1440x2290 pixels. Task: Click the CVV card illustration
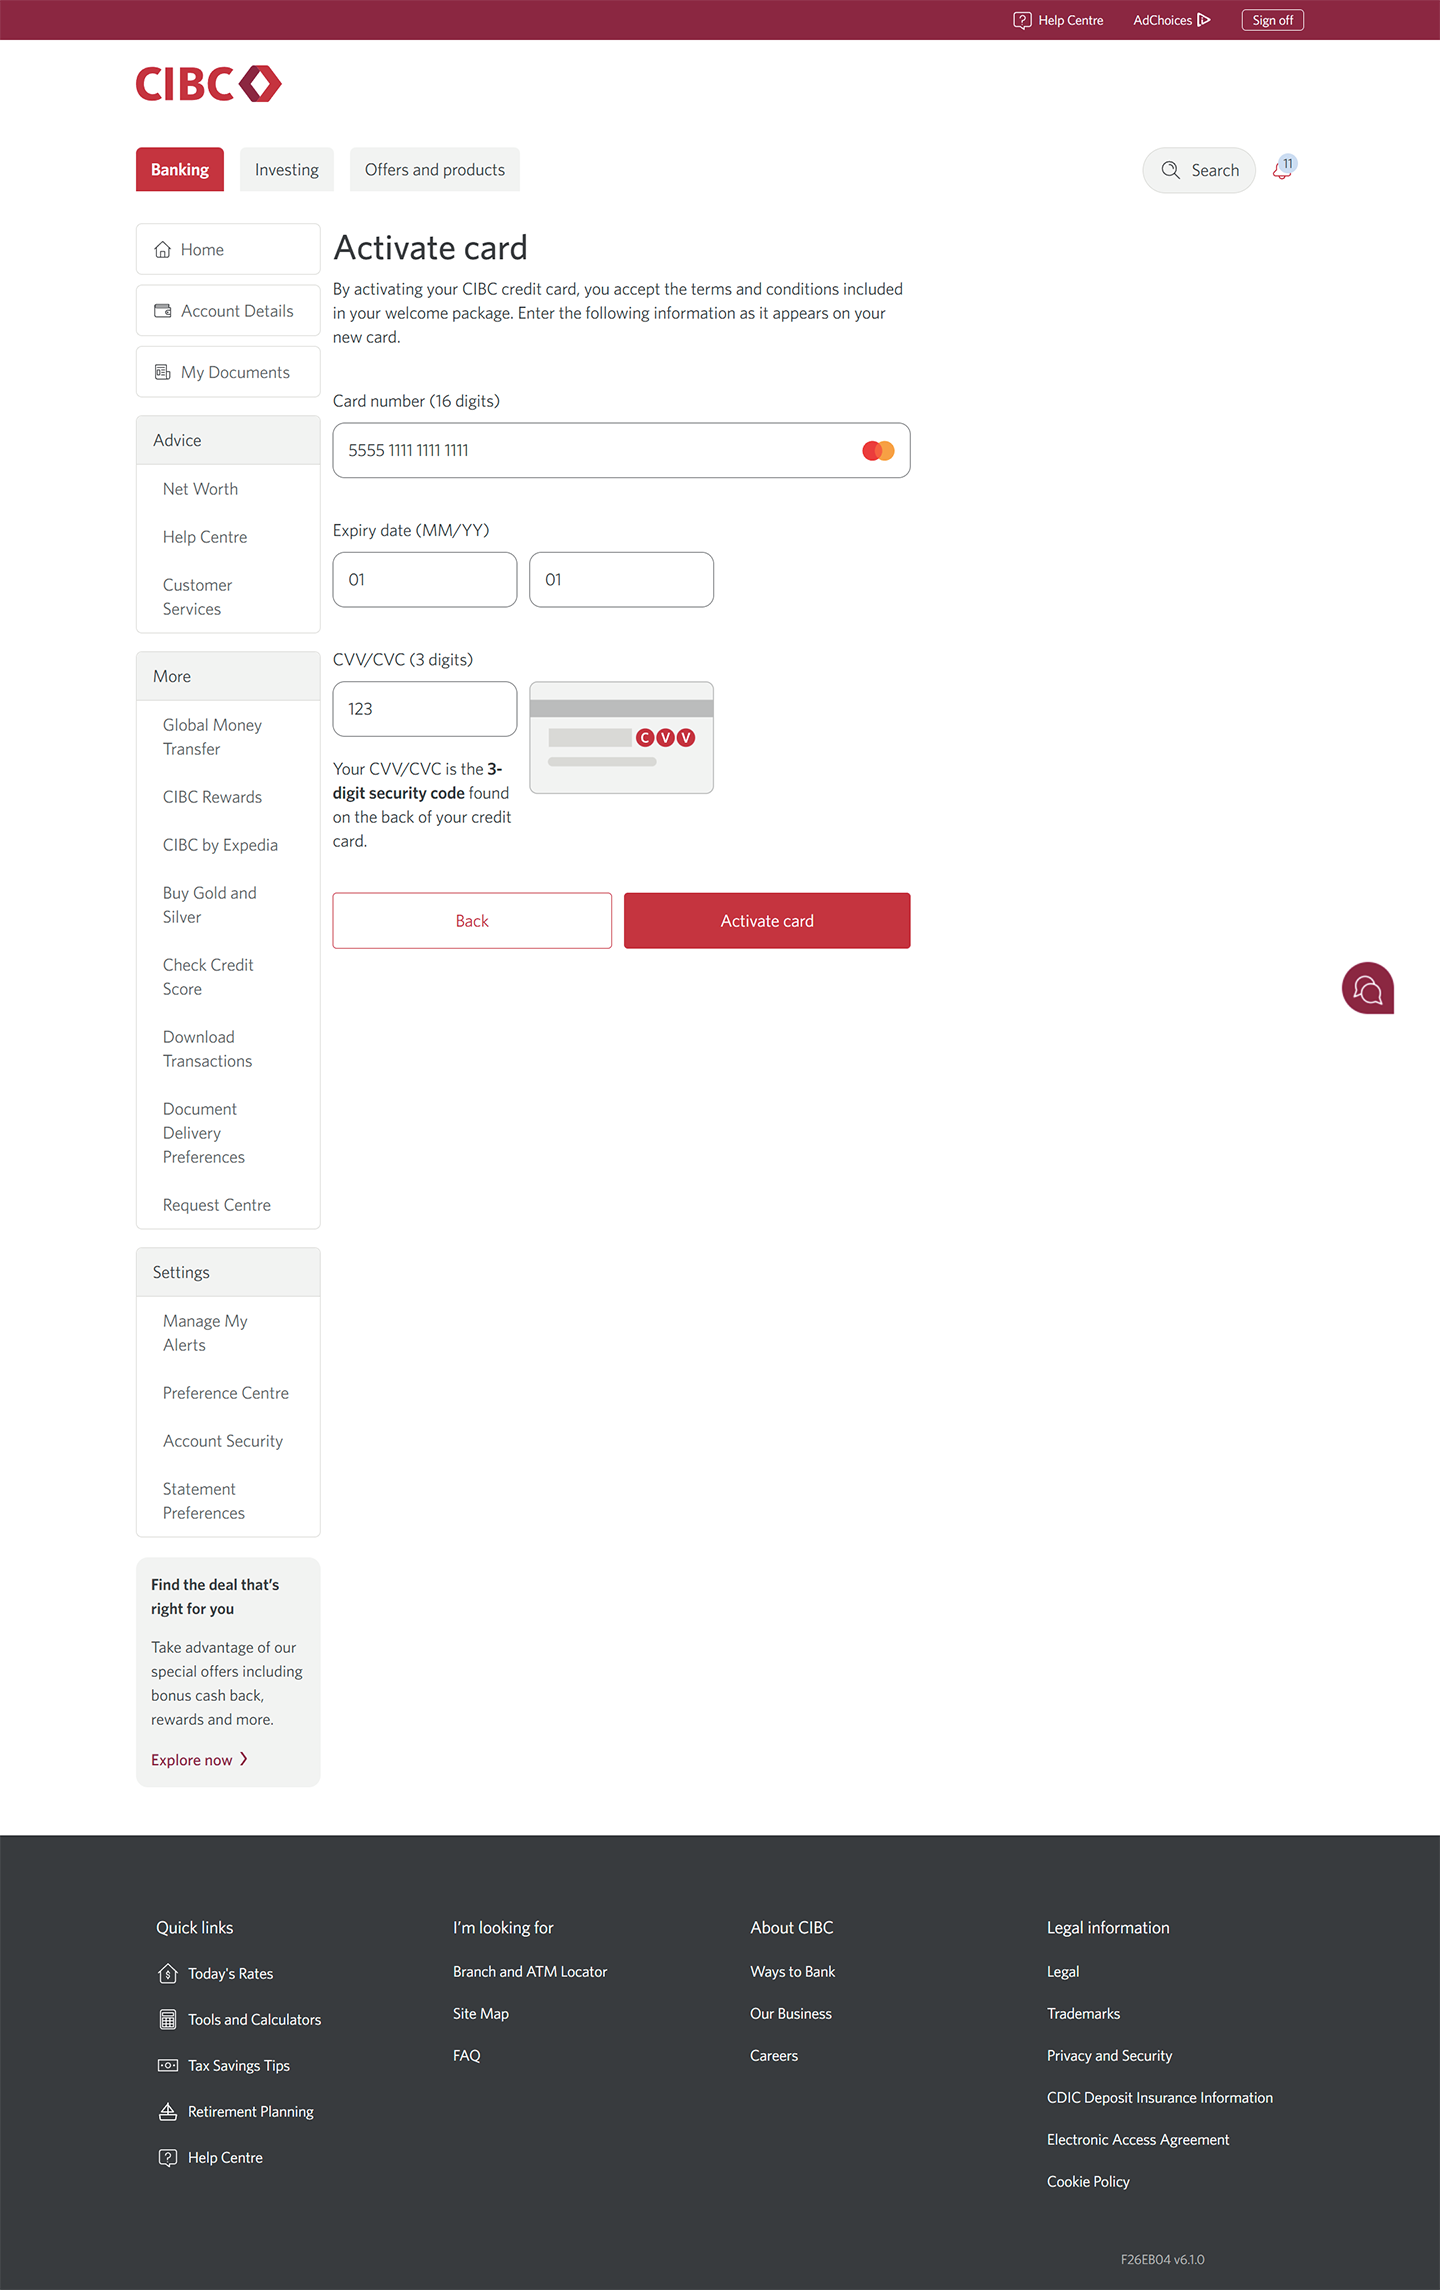[x=621, y=737]
